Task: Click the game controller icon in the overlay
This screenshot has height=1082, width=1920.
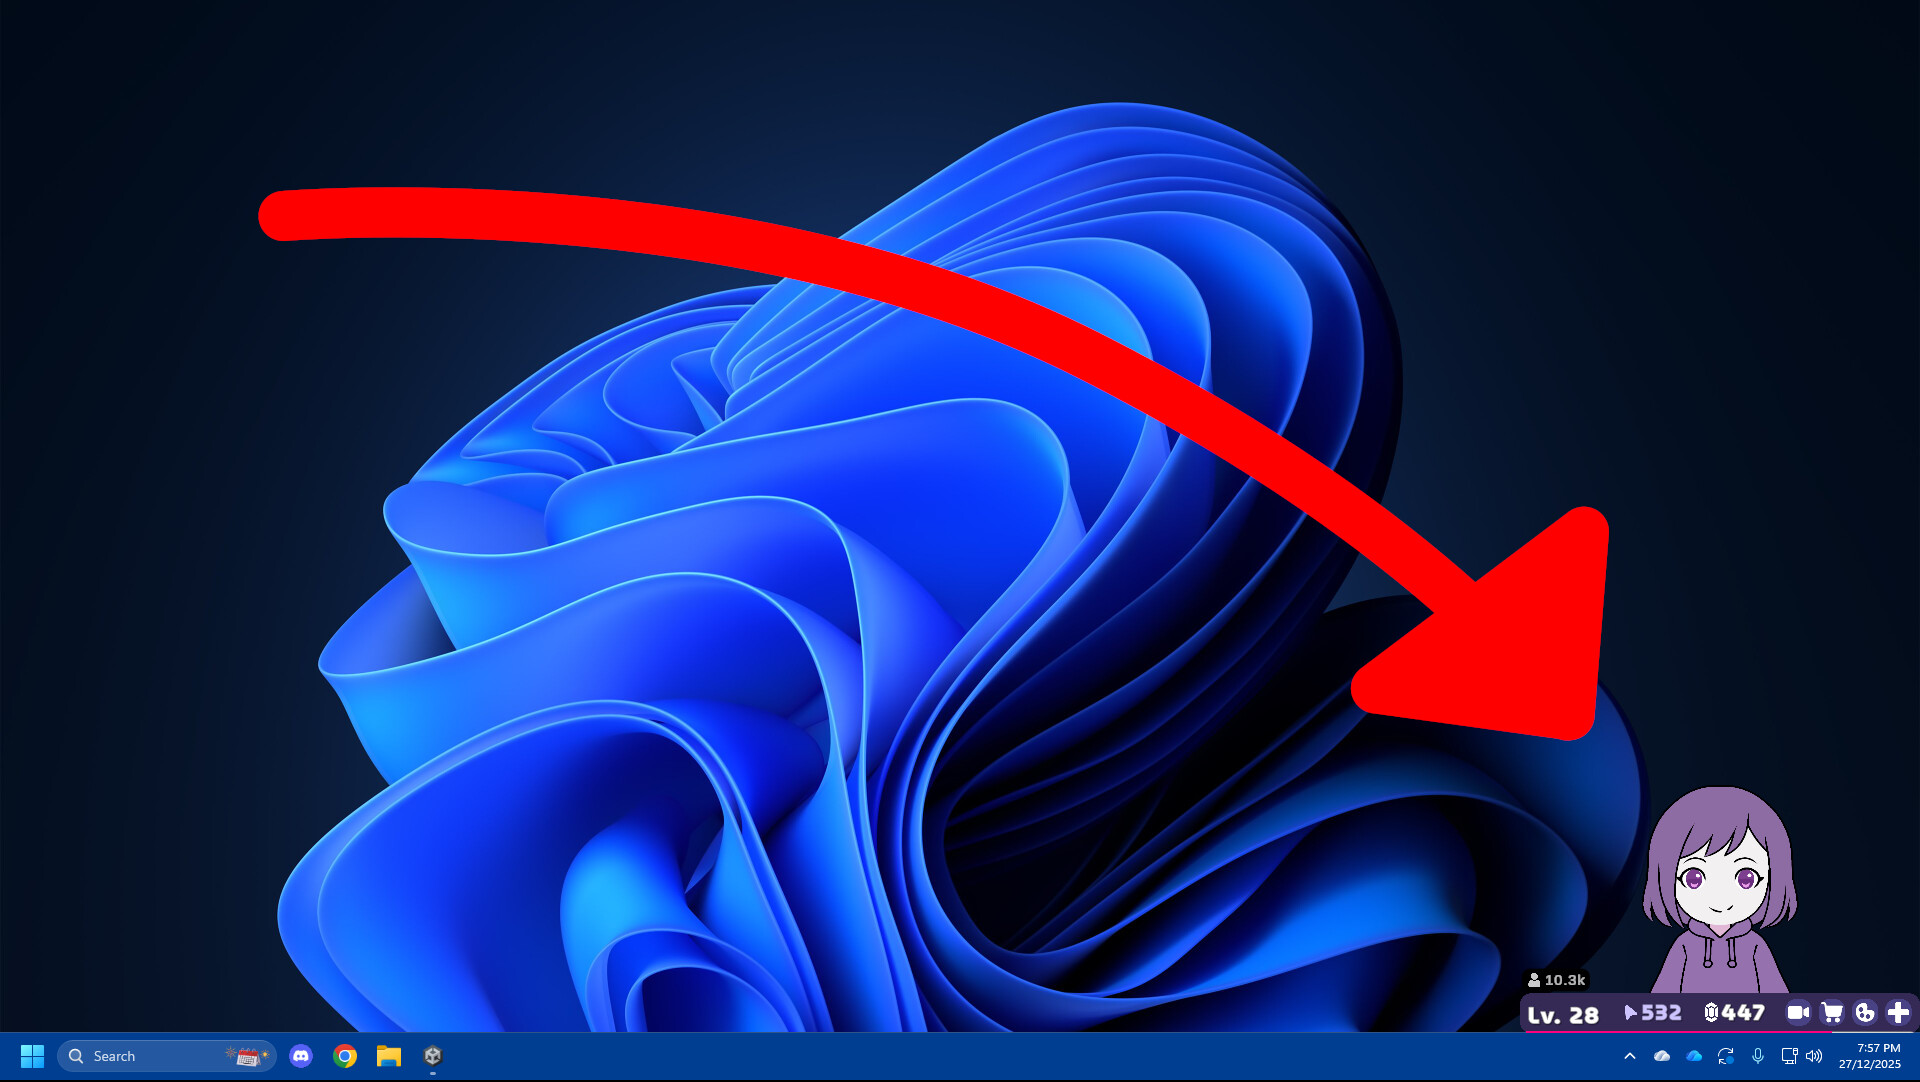Action: point(1866,1013)
